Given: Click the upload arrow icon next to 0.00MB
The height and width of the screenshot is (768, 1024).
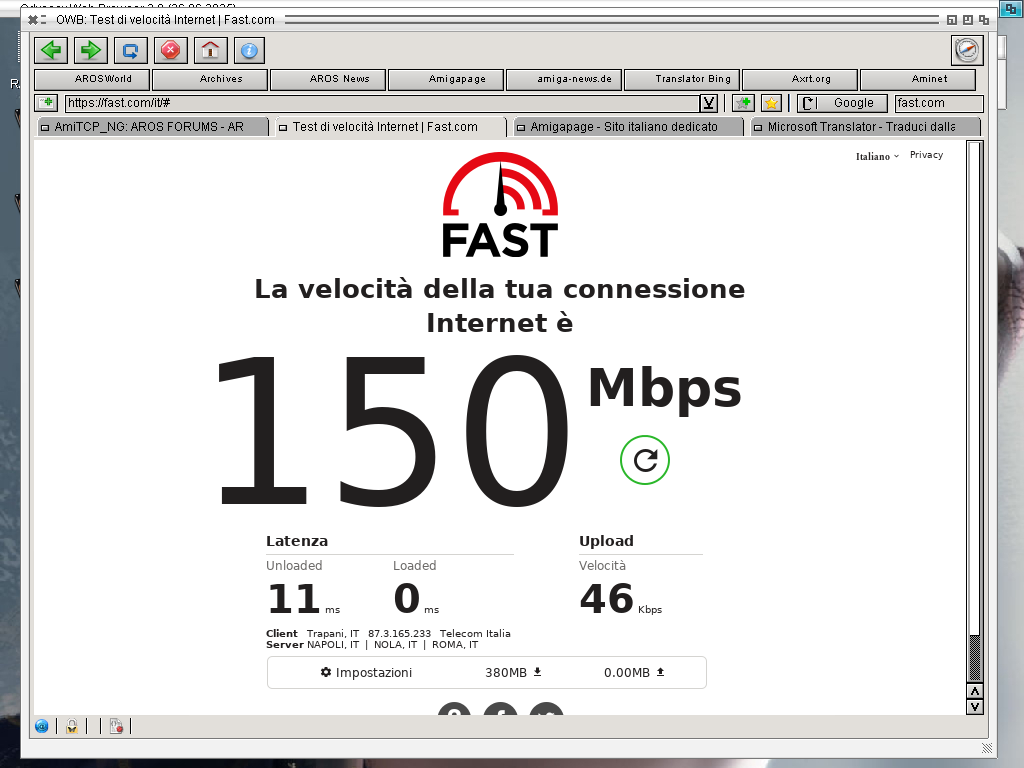Looking at the screenshot, I should 660,672.
